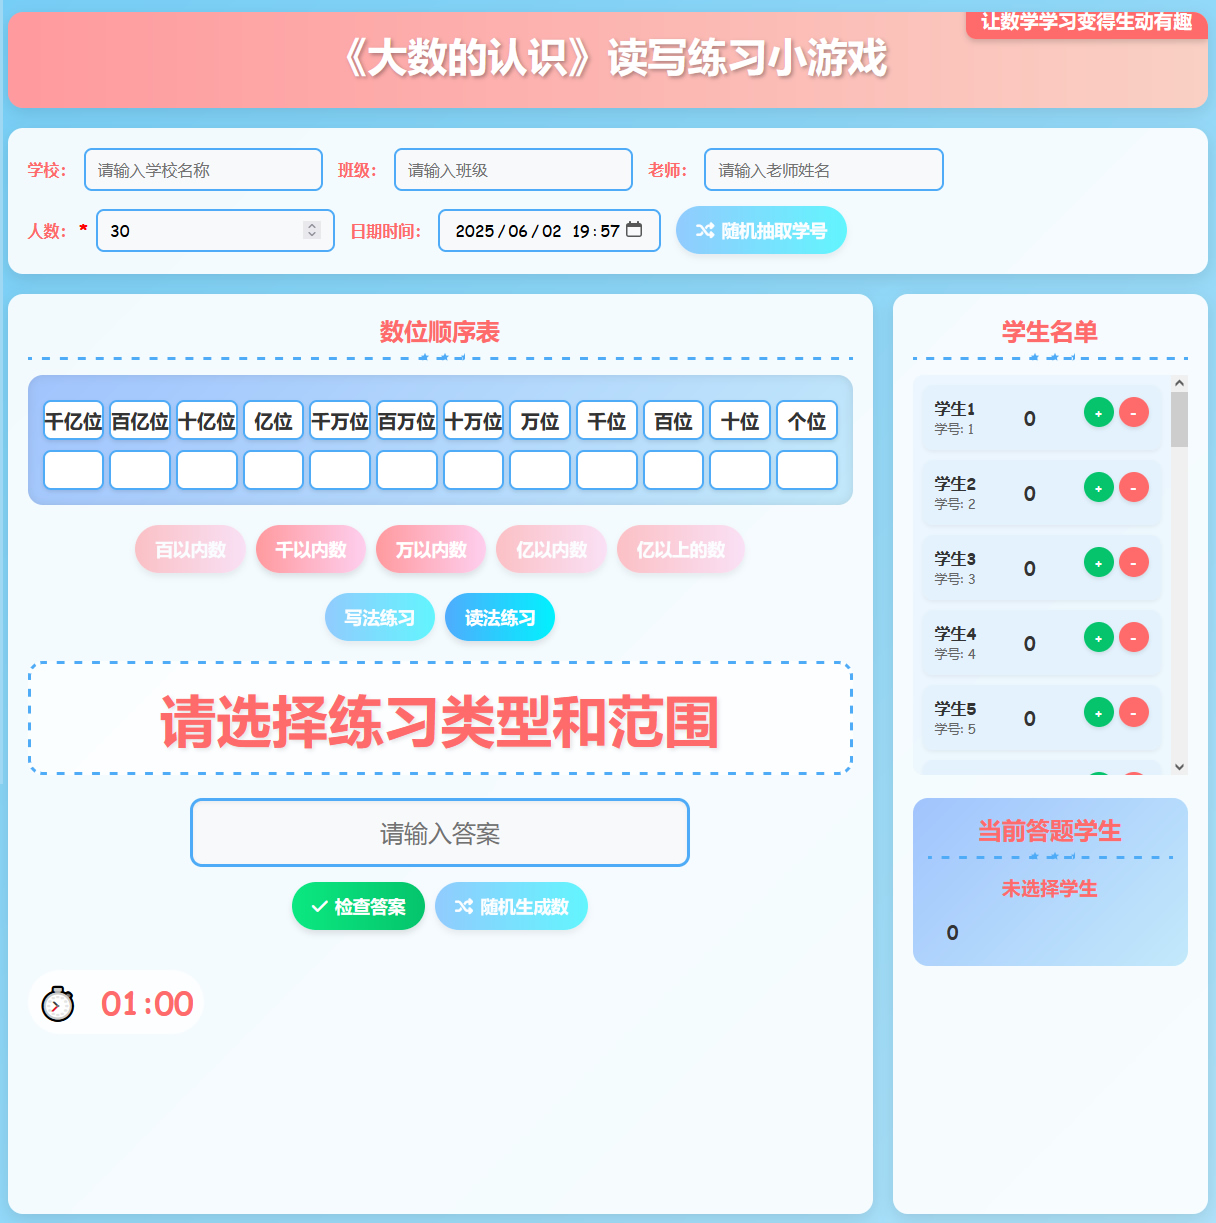
Task: Click the empty box under 万位
Action: 540,470
